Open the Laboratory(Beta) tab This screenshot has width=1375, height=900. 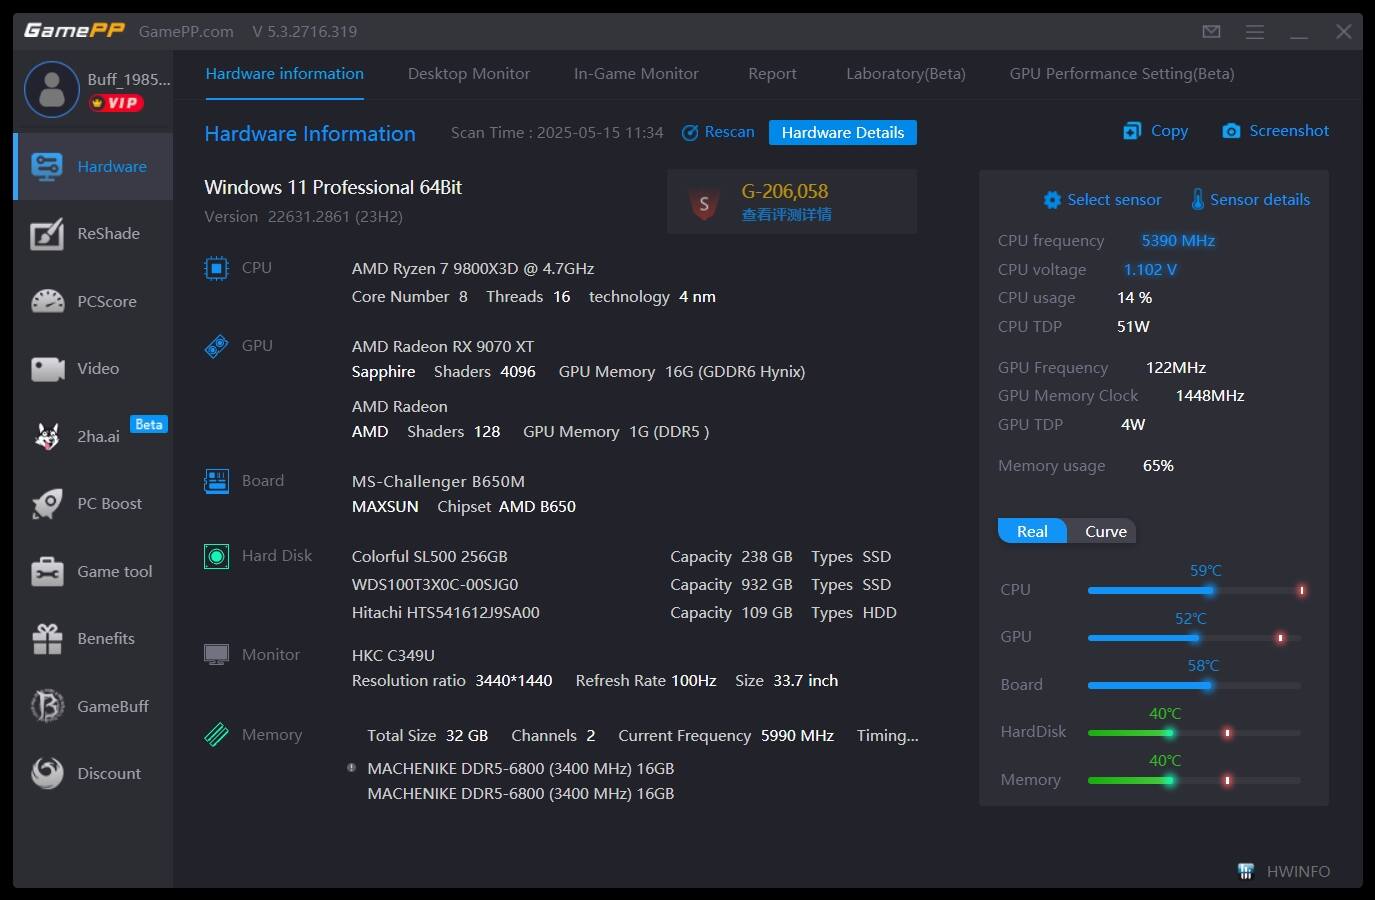[906, 74]
